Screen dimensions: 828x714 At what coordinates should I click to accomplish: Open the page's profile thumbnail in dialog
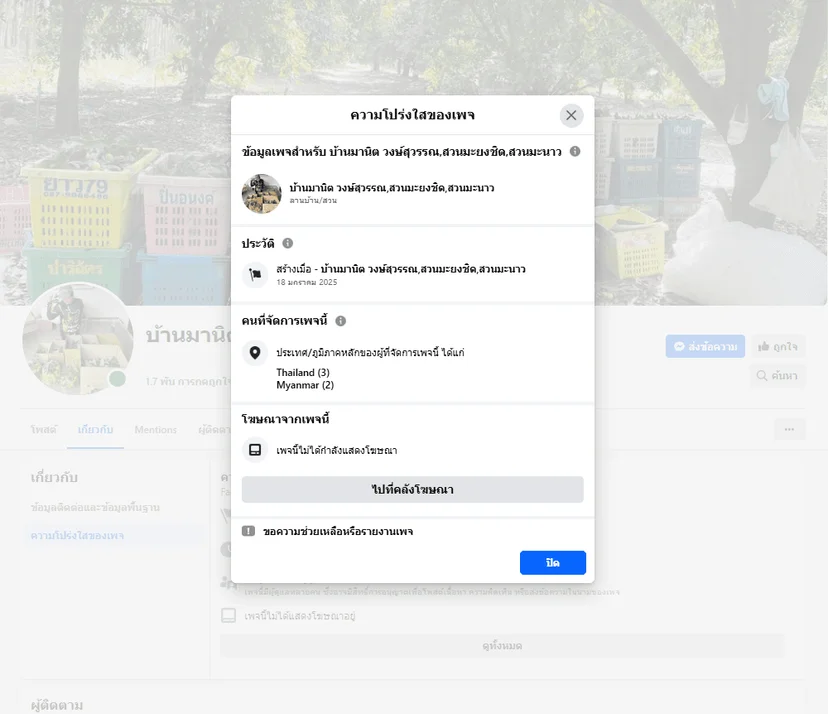(262, 193)
